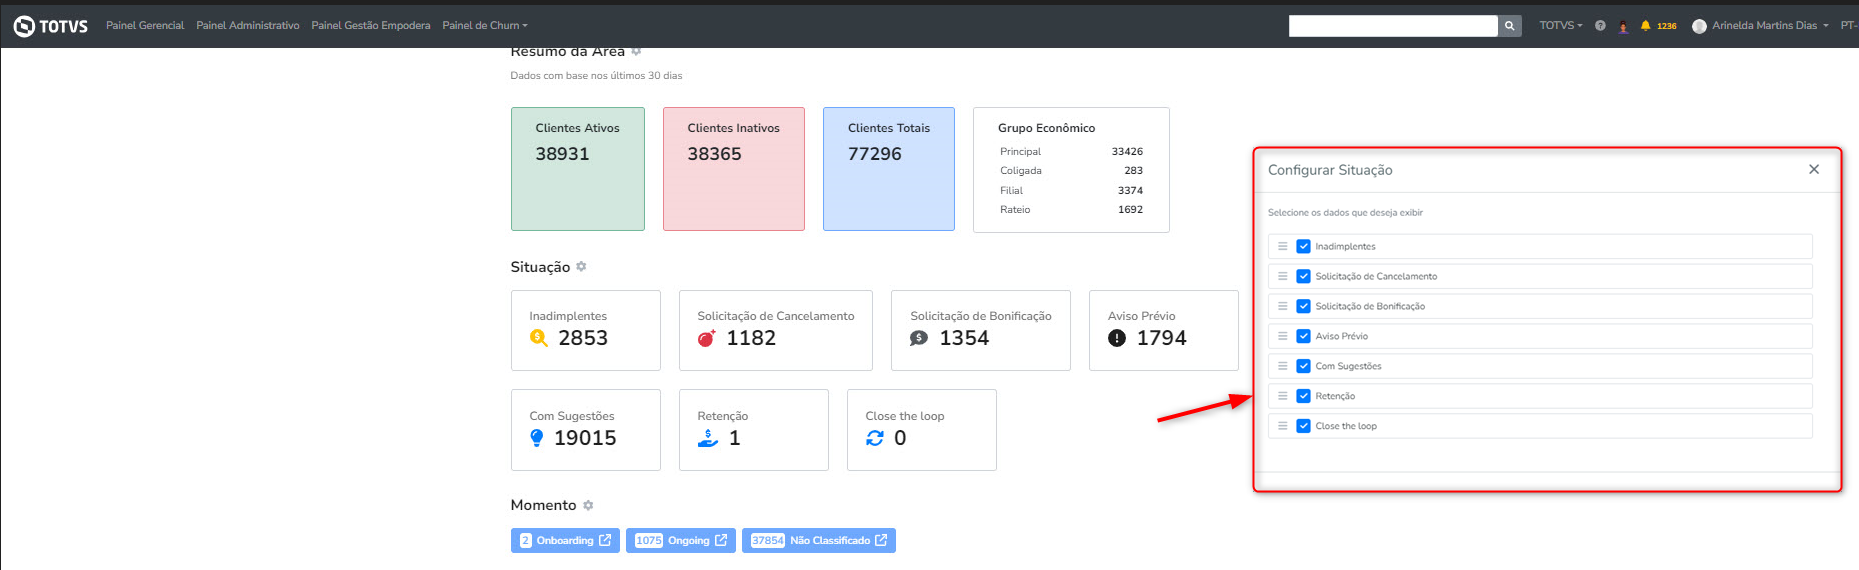Click the Com Sugestões lightbulb icon
Viewport: 1859px width, 570px height.
point(537,438)
